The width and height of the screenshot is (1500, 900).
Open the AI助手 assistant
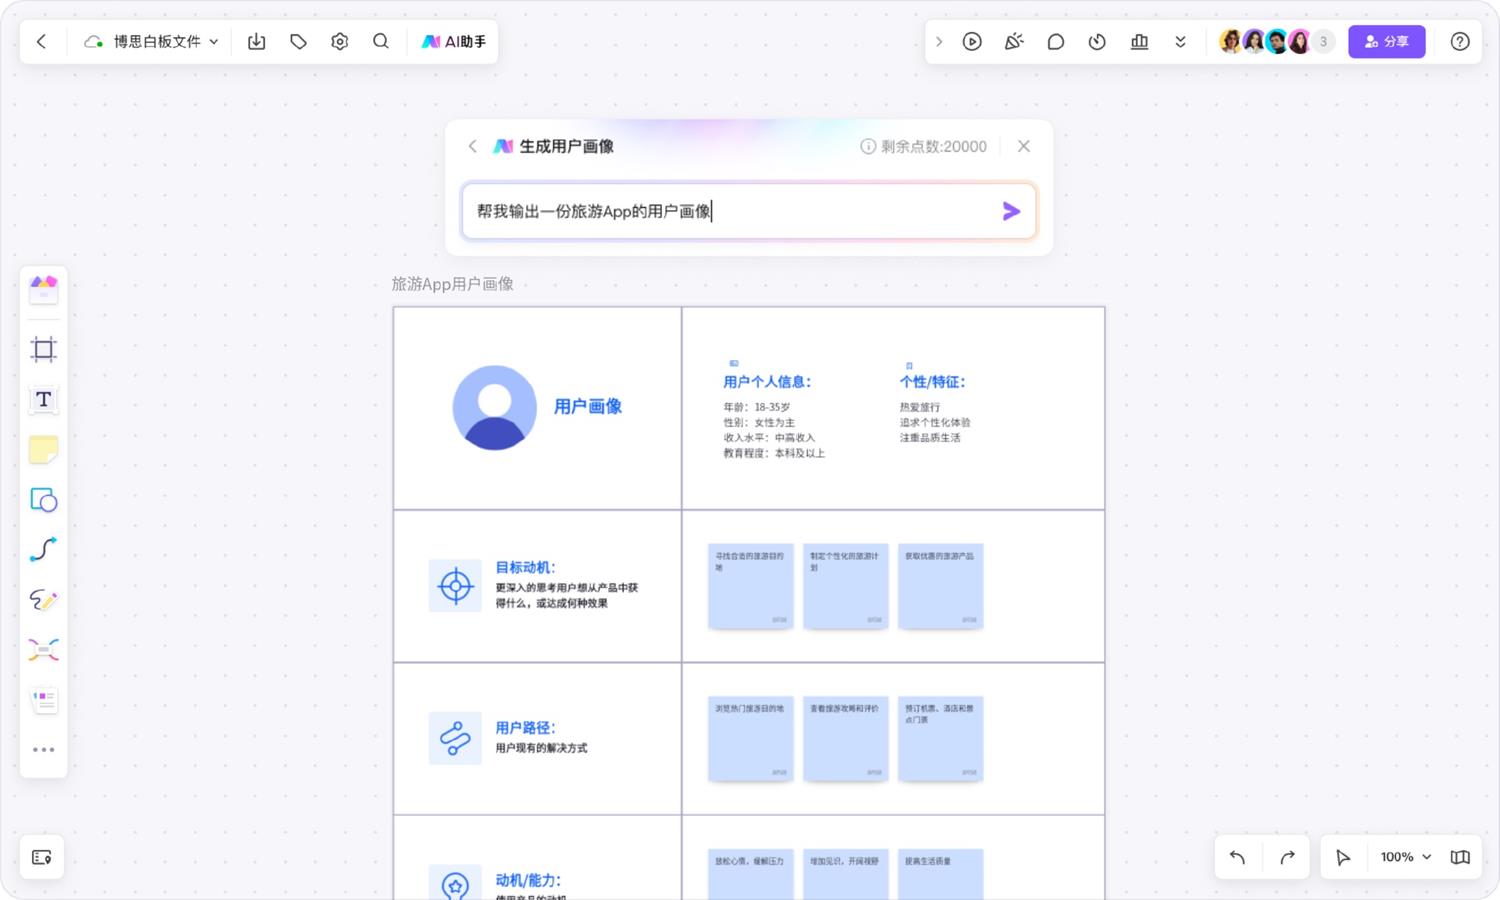pyautogui.click(x=453, y=41)
